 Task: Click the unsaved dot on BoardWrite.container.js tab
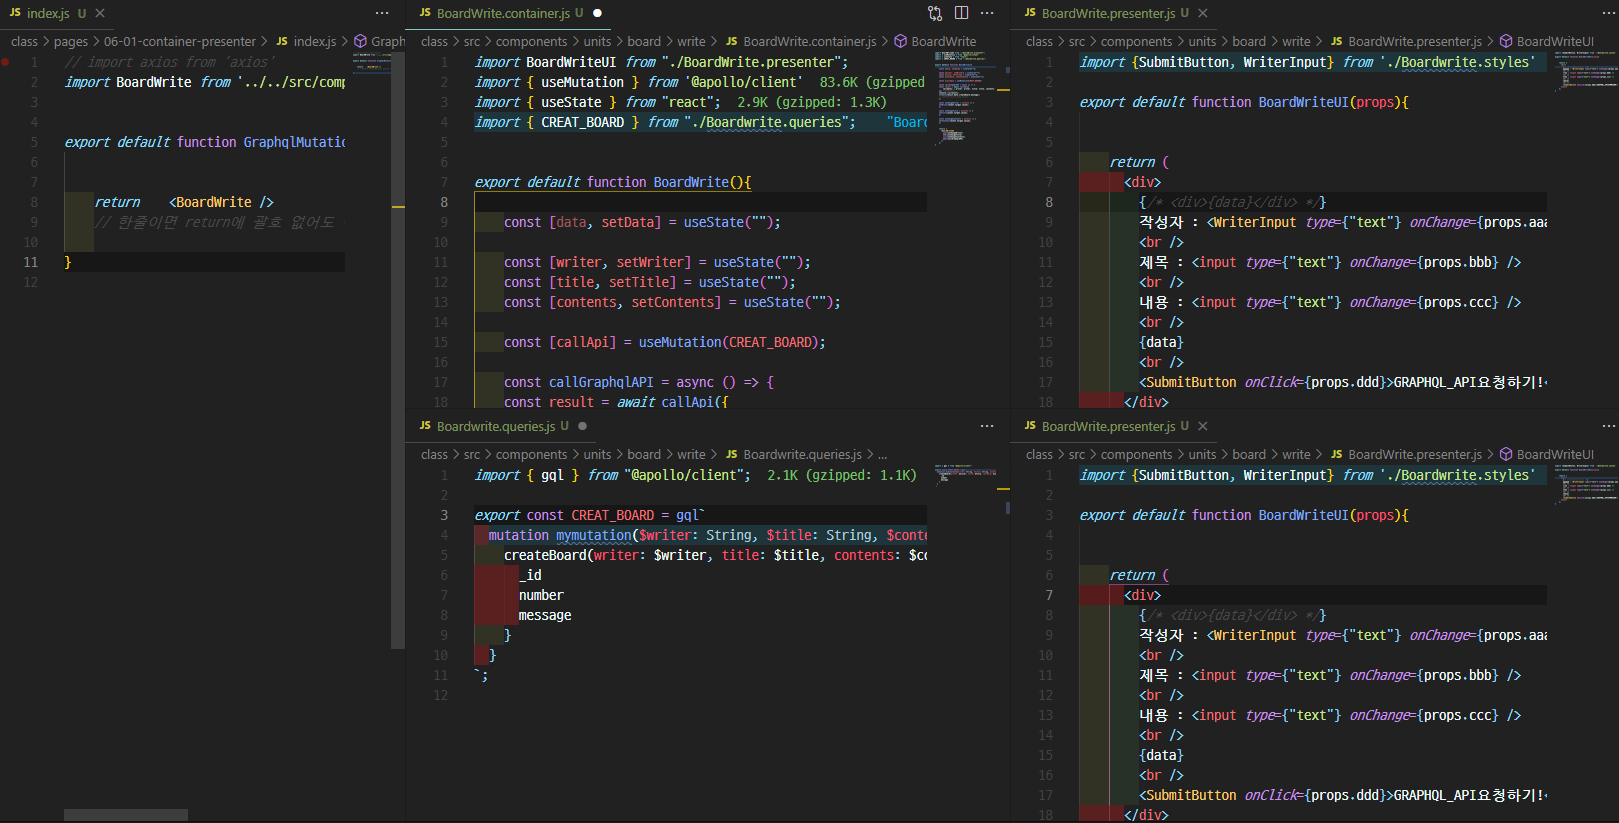click(x=598, y=13)
